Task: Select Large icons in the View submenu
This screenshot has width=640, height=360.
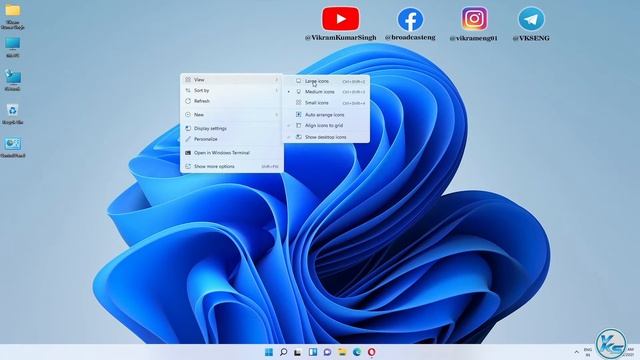Action: click(x=326, y=81)
